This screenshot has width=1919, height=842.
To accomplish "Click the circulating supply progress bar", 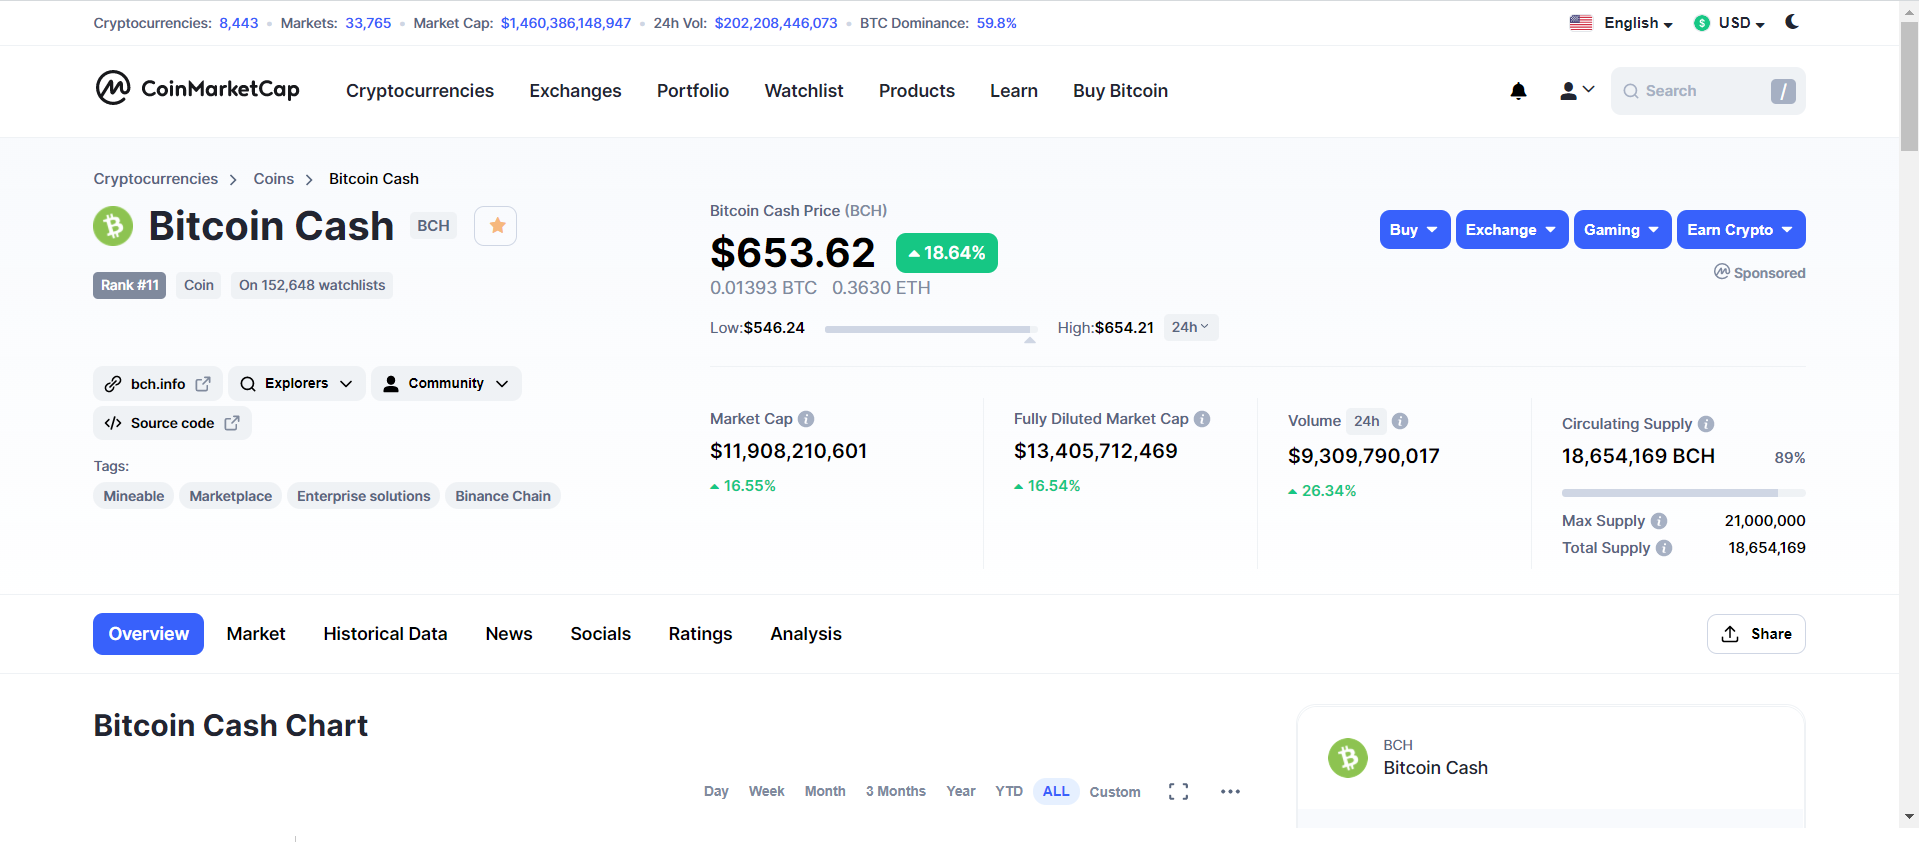I will (x=1683, y=493).
